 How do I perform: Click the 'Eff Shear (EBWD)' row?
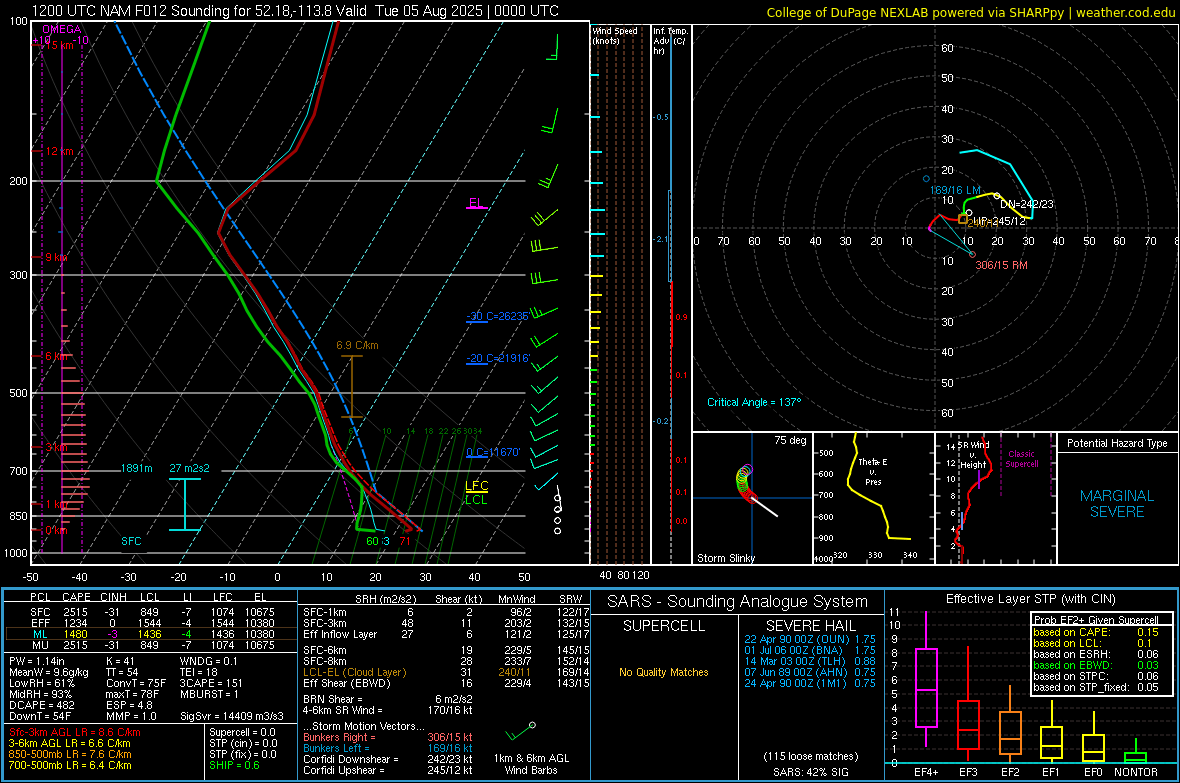[446, 684]
